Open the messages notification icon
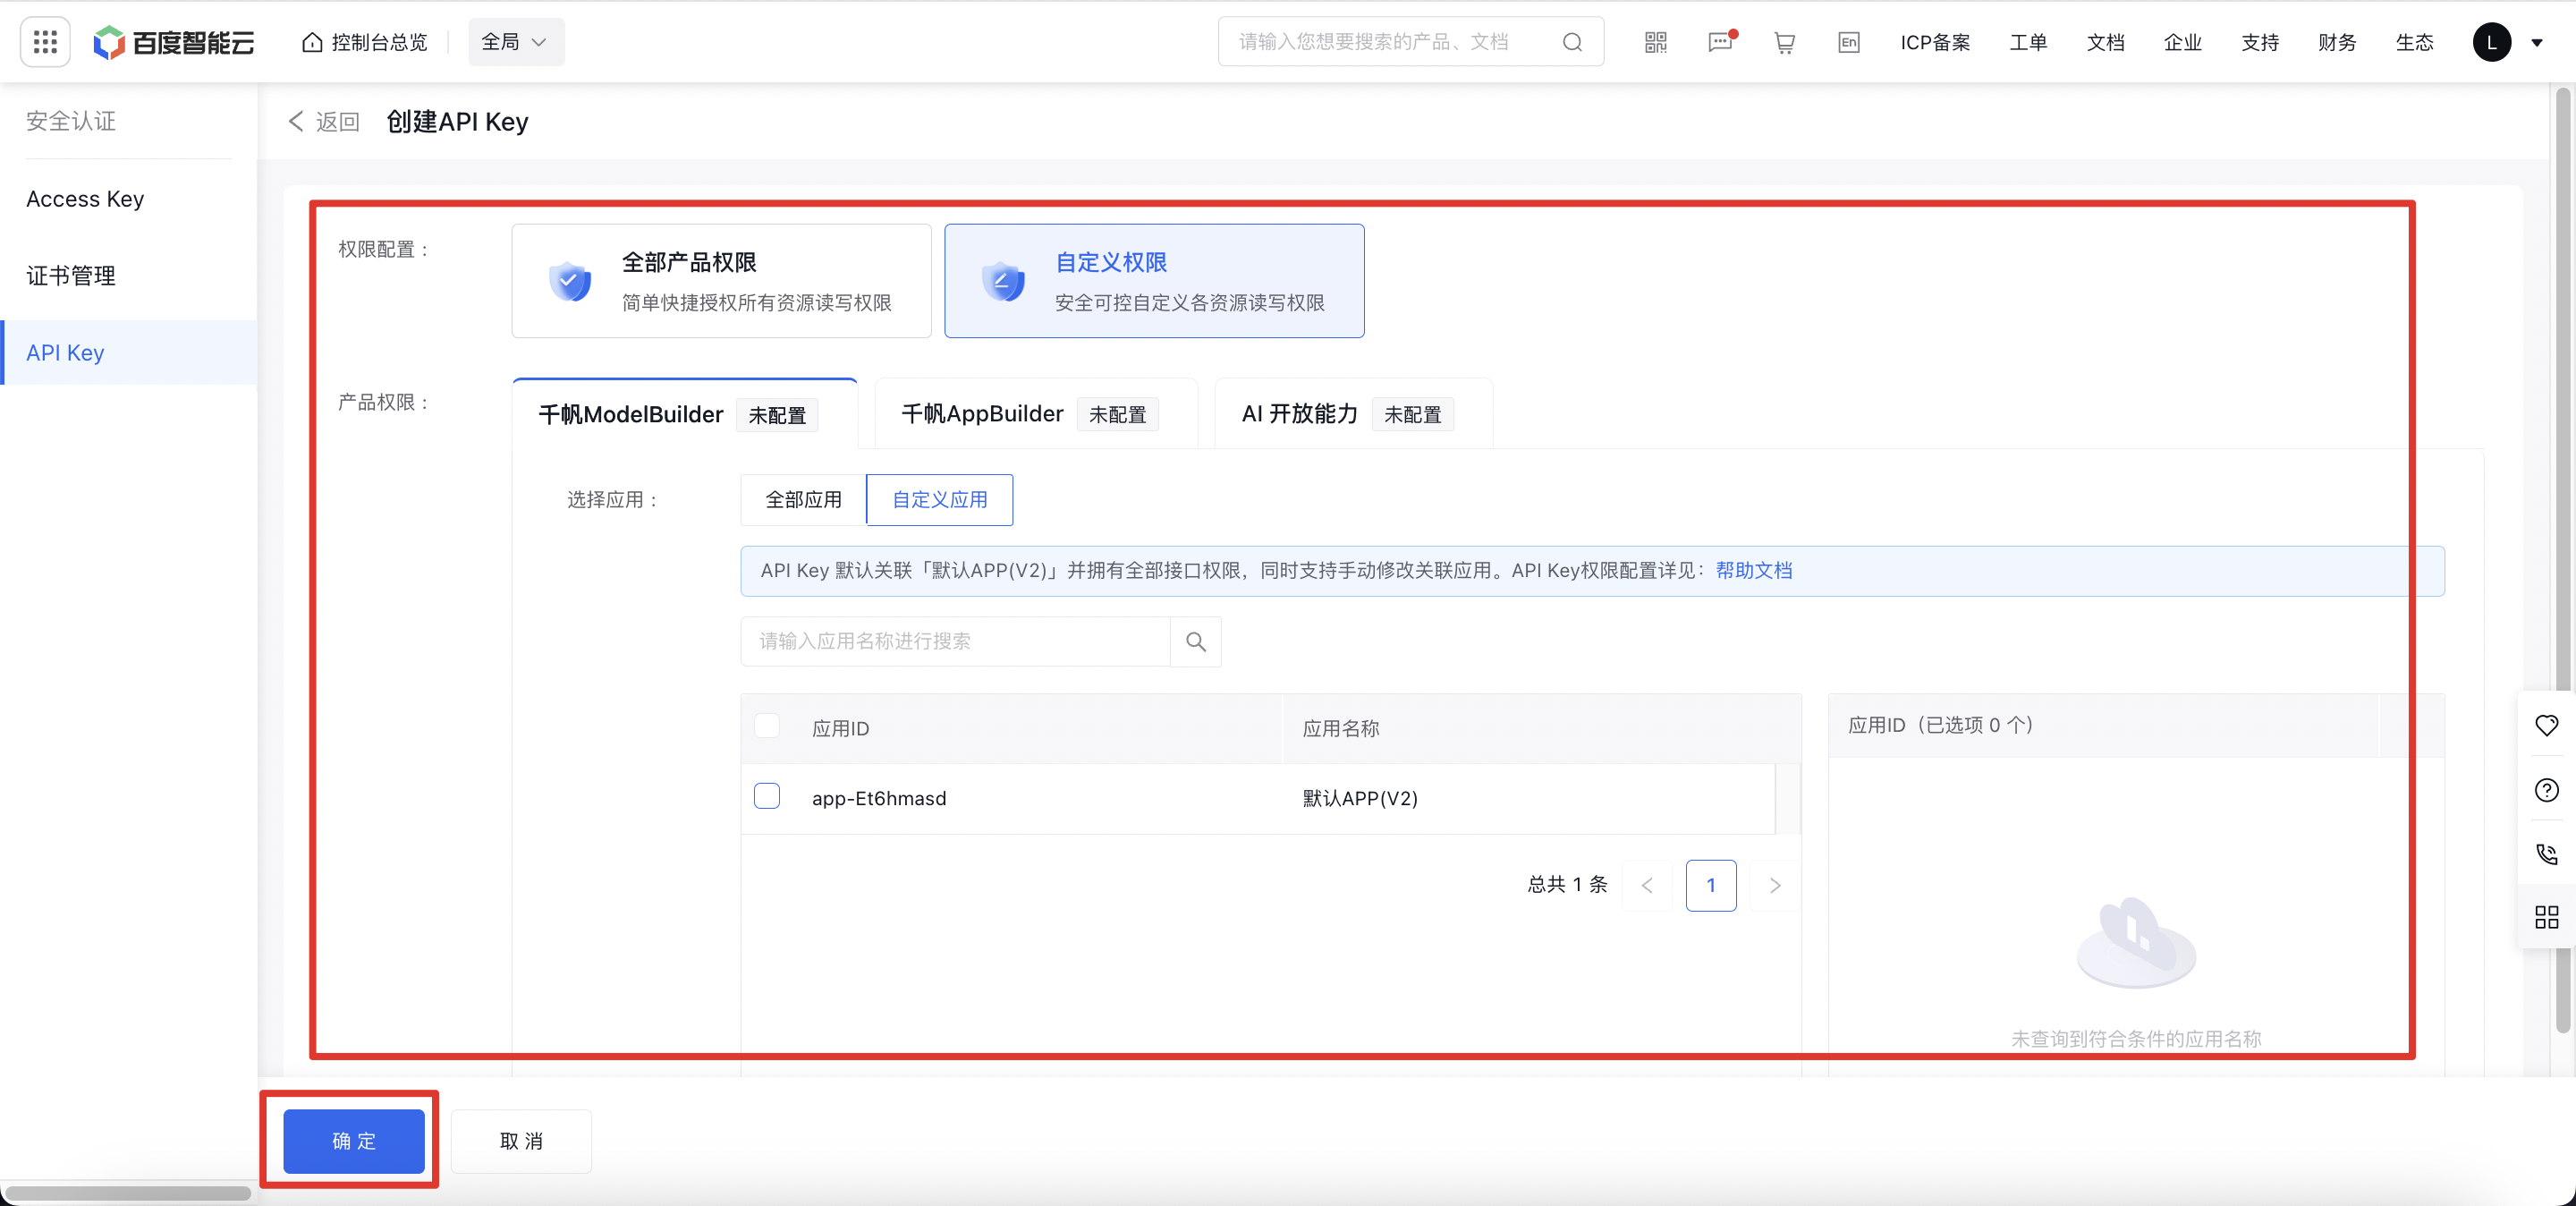 (x=1721, y=42)
